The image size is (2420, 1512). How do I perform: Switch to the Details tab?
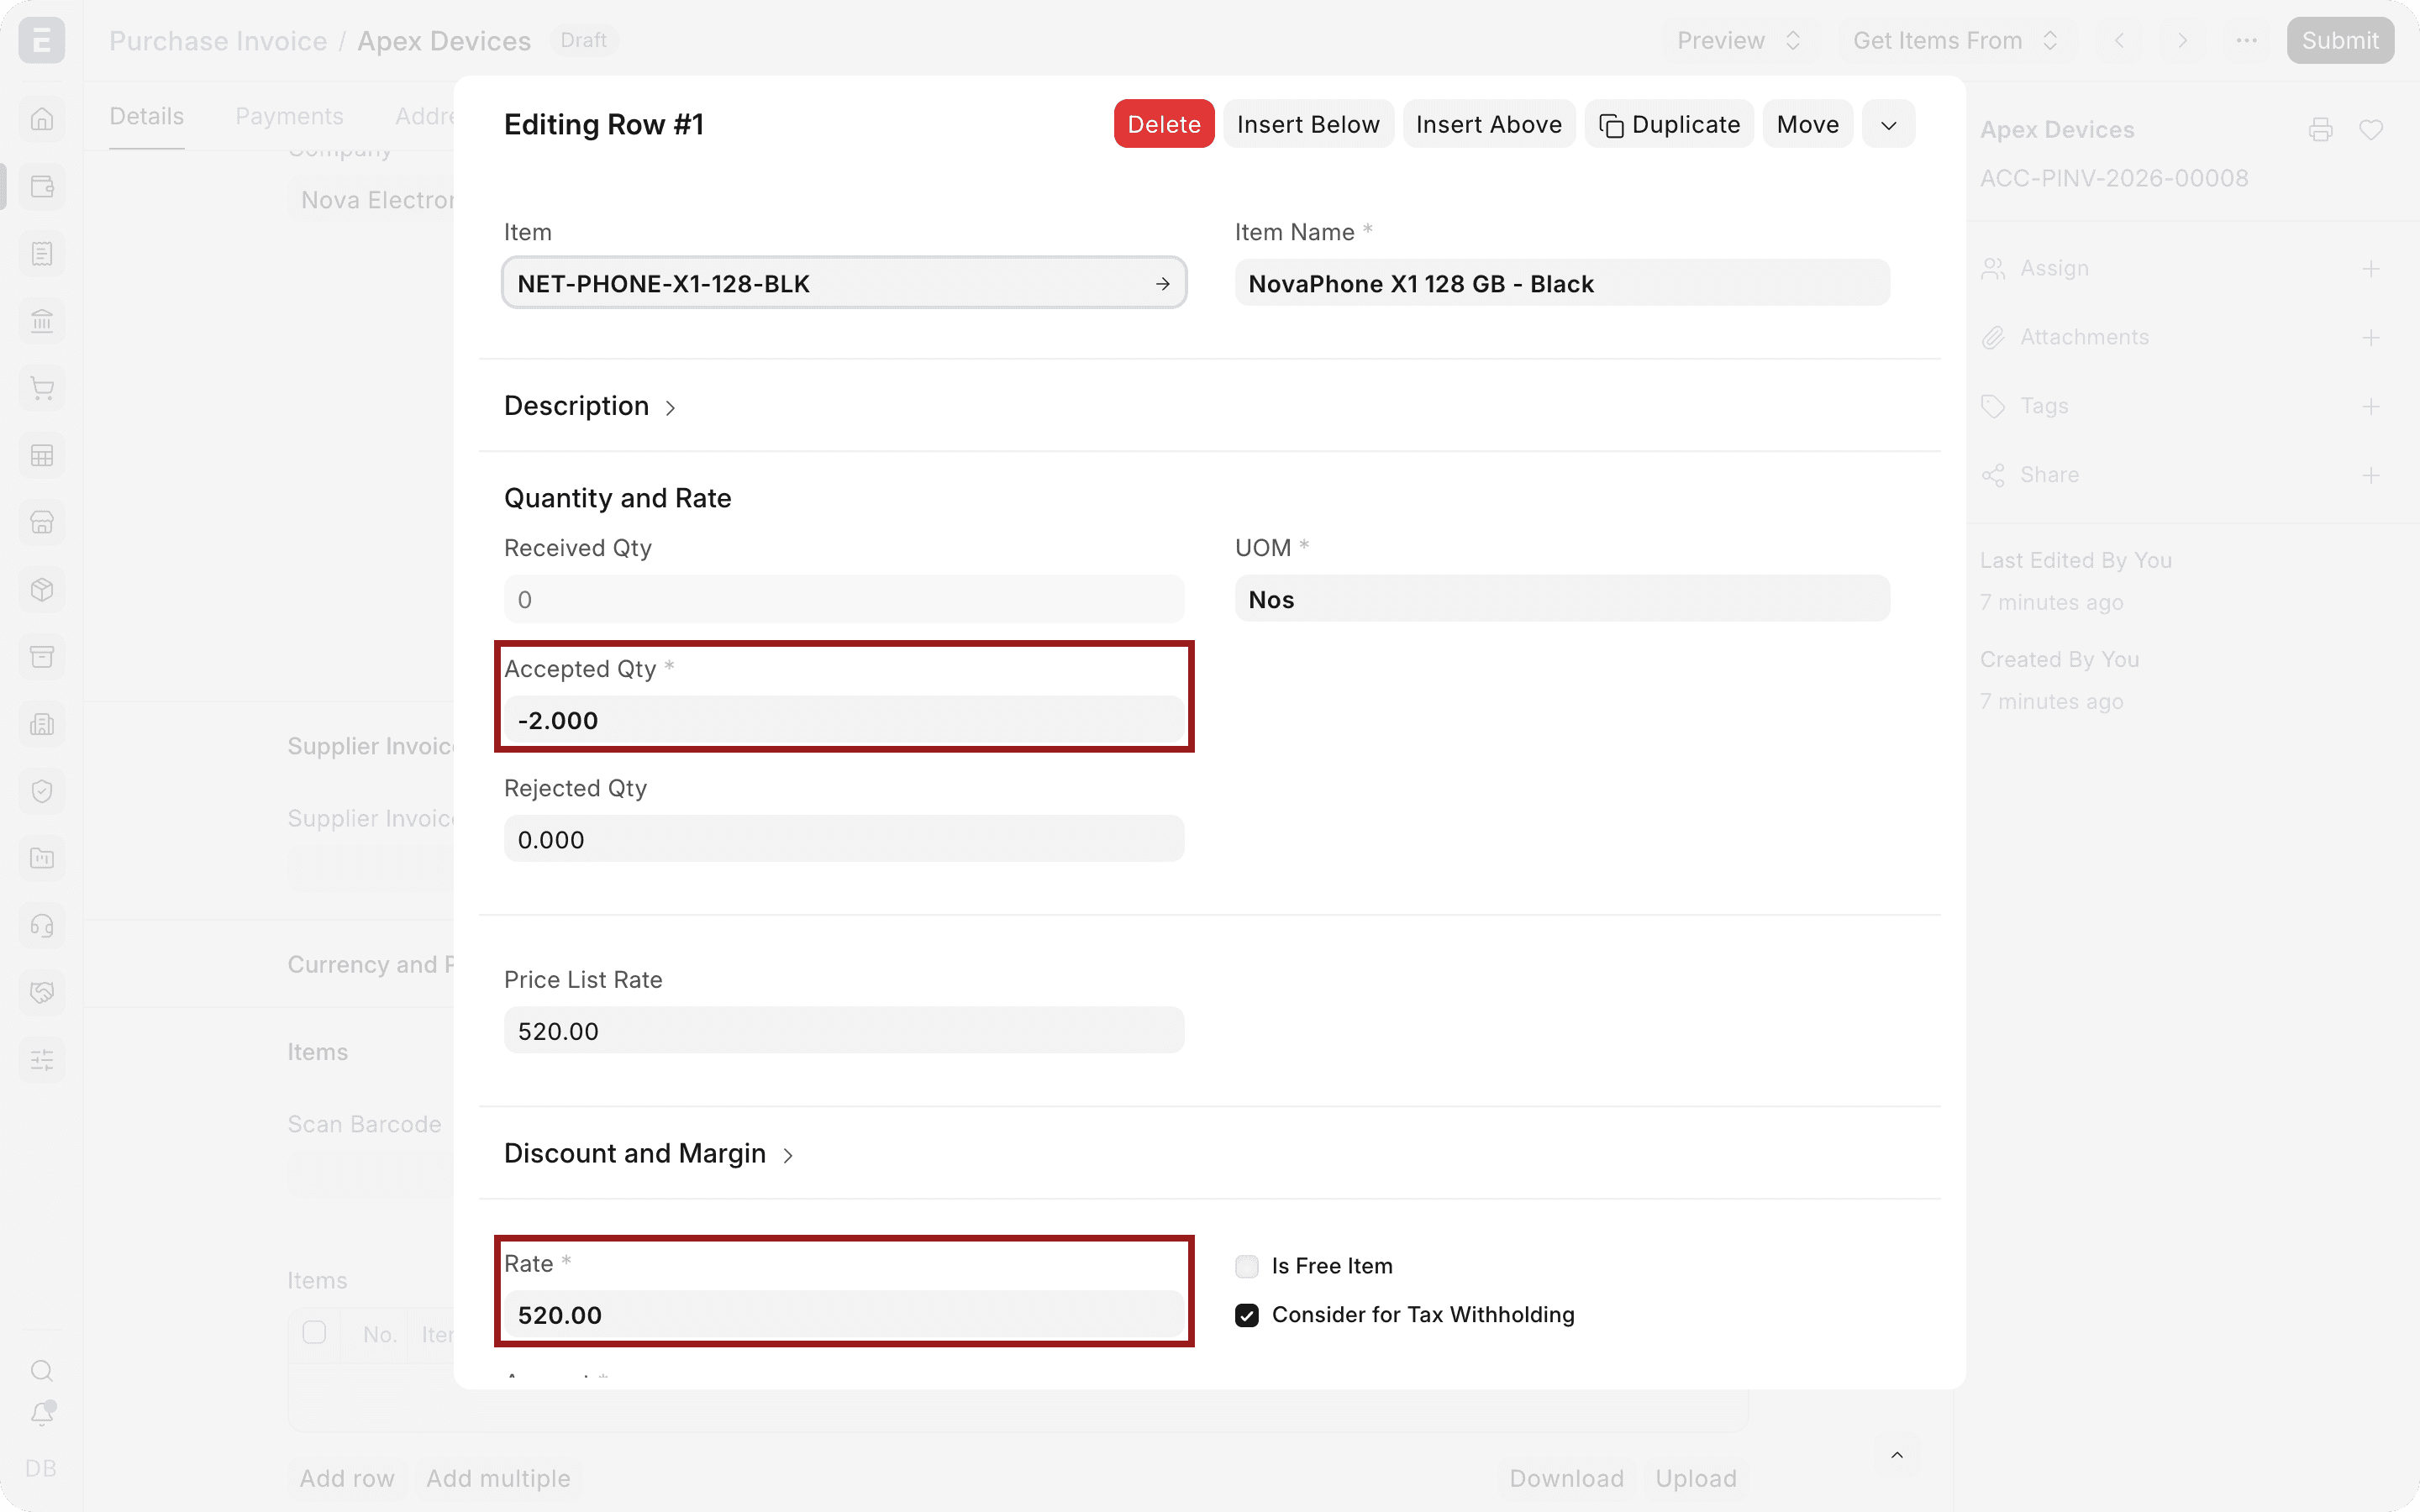[147, 116]
